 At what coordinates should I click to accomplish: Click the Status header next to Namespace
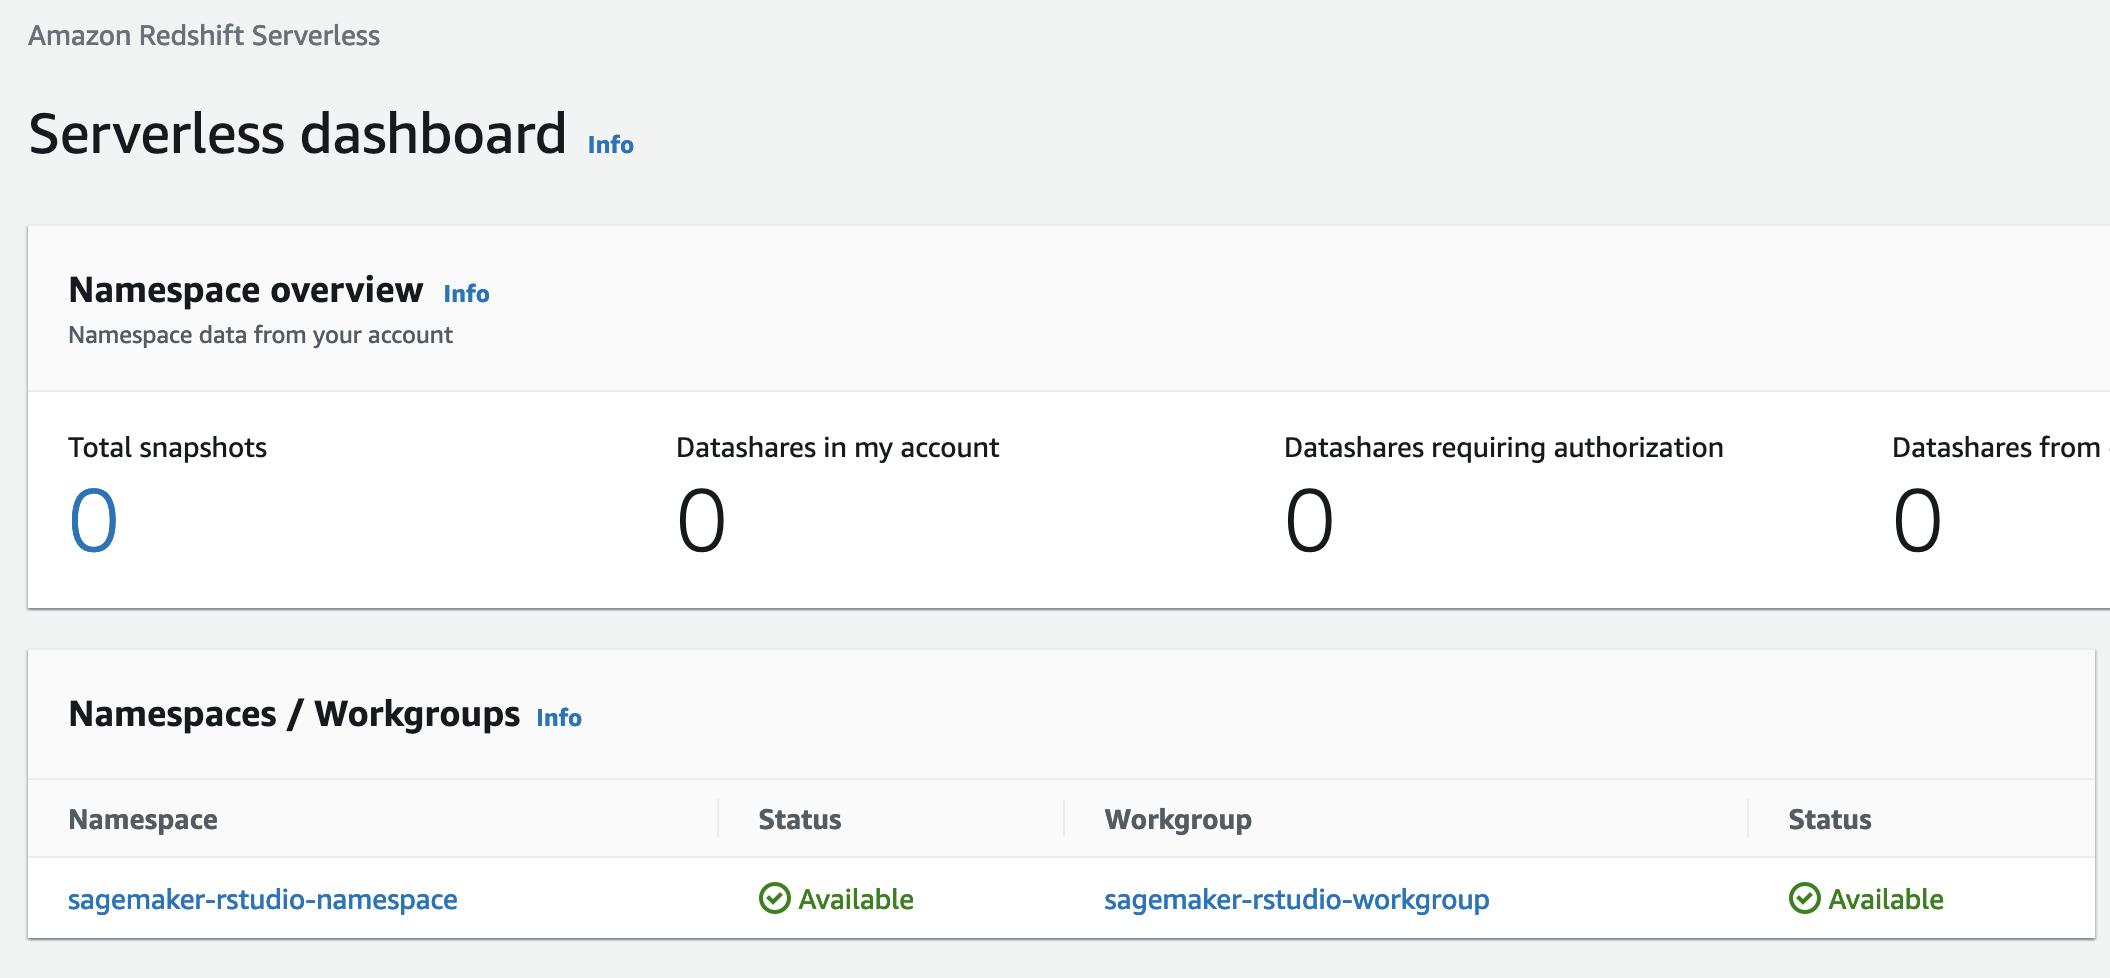coord(799,820)
